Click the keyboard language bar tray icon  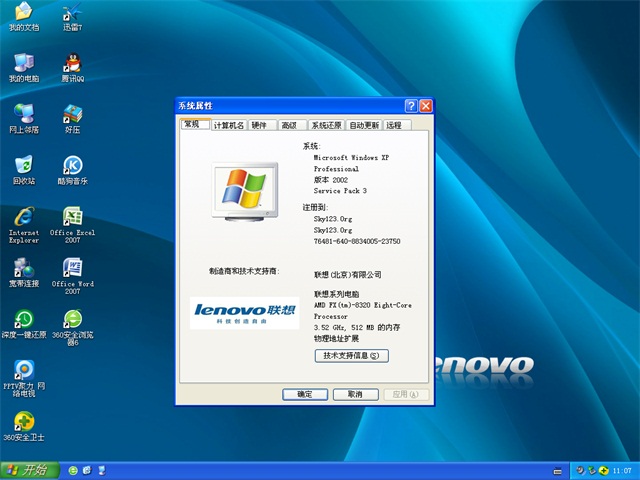[558, 471]
